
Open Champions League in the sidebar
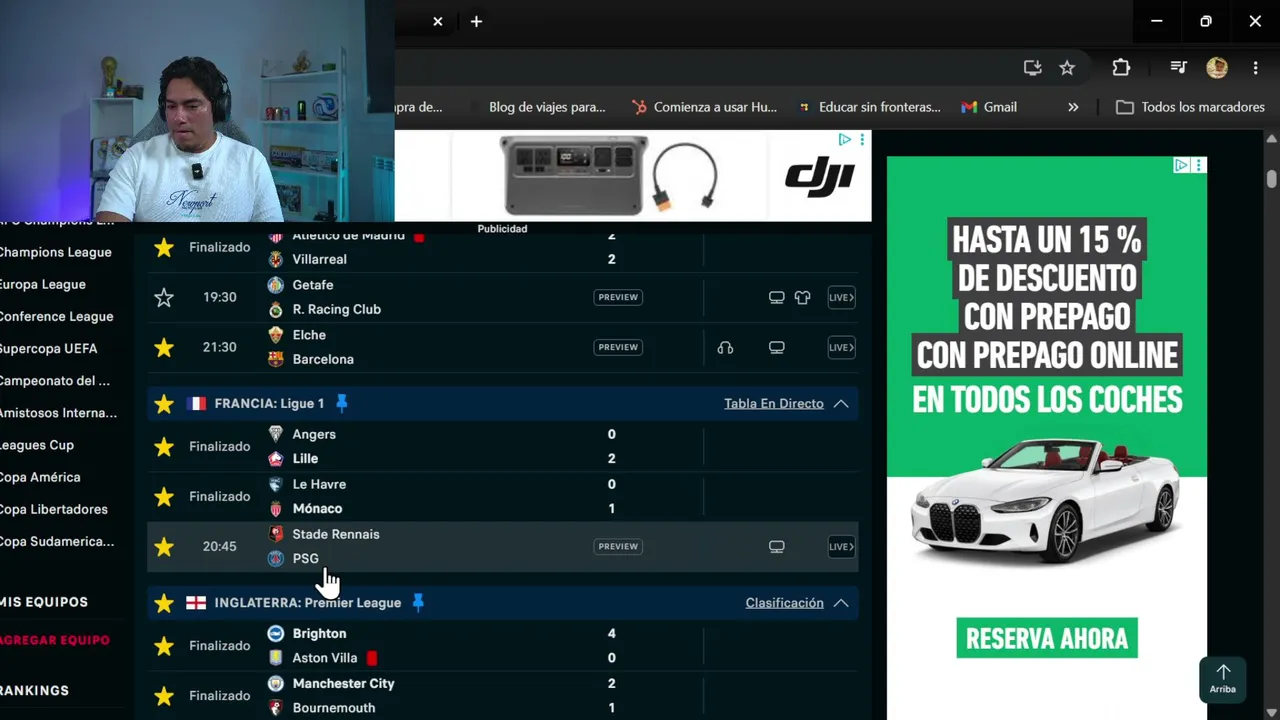click(x=56, y=252)
